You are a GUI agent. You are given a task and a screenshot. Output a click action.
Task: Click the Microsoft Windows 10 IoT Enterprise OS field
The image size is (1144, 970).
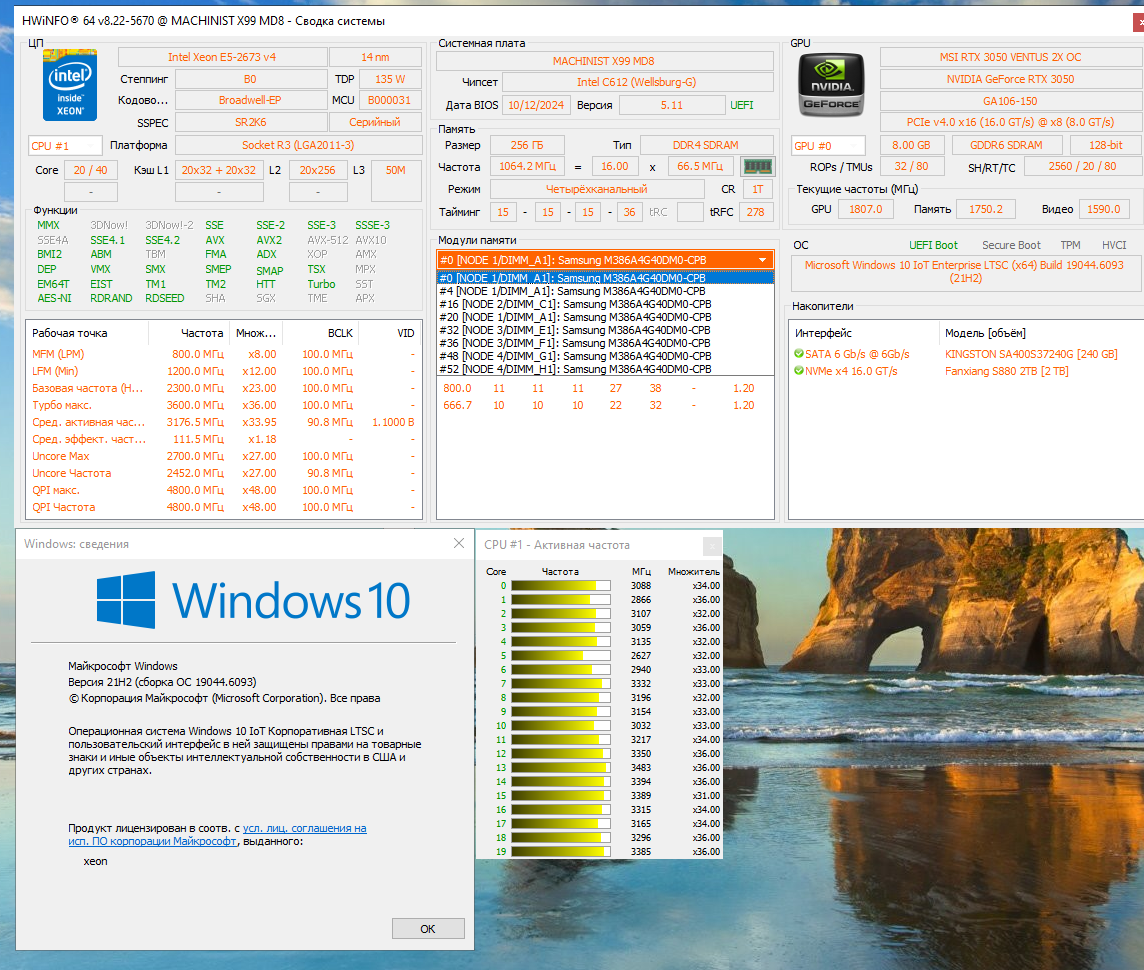(x=965, y=271)
